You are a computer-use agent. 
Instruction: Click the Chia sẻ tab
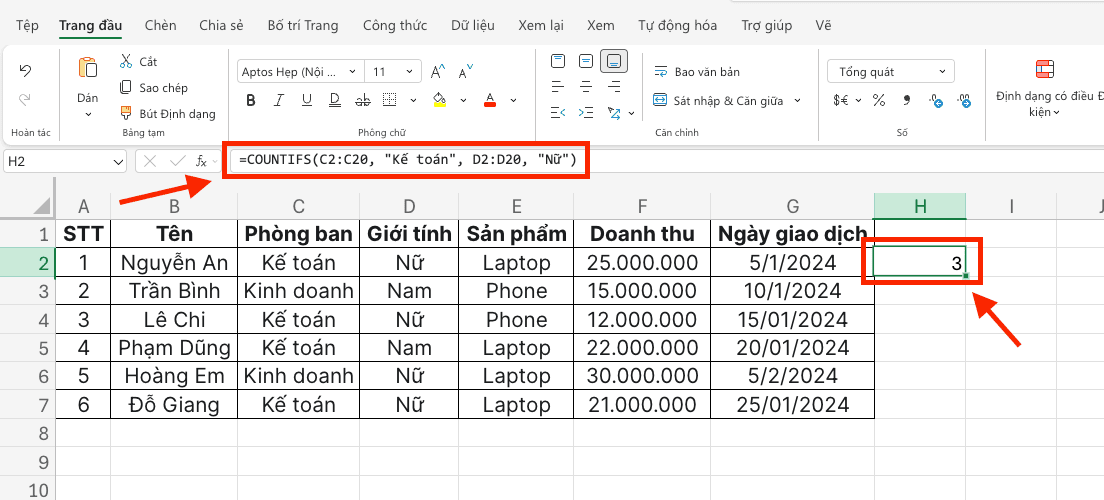221,25
